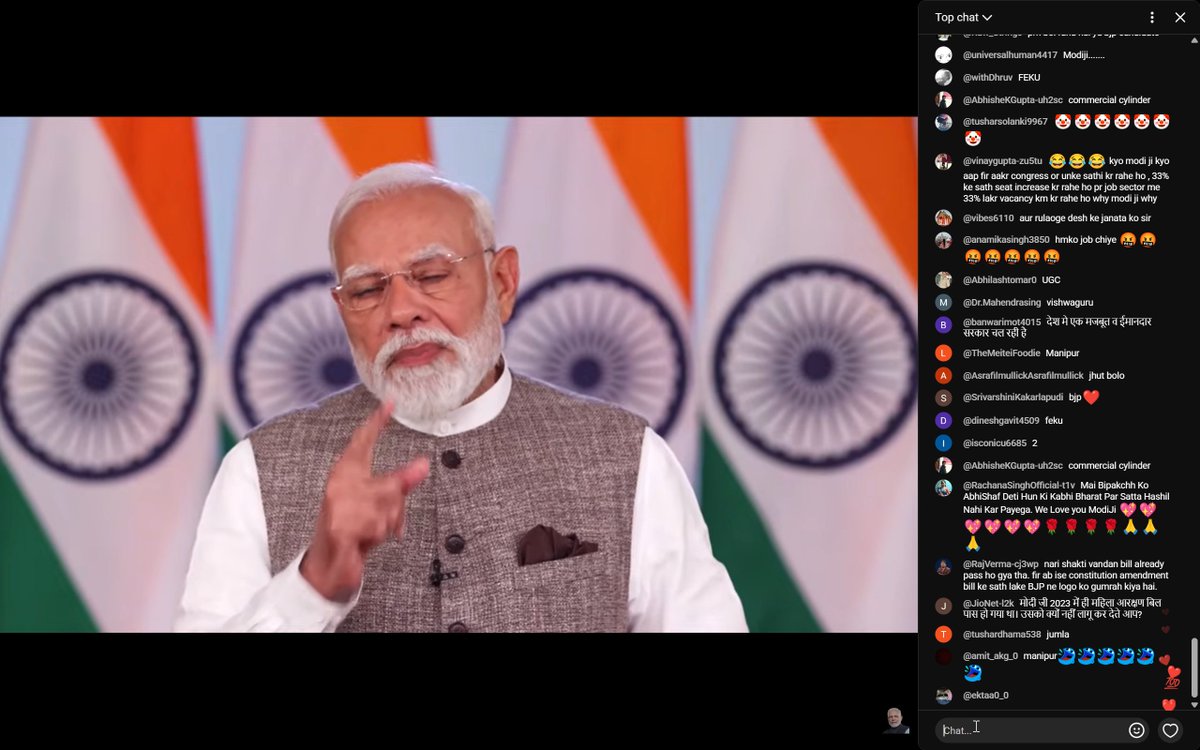Select the 'vishwaguru' chat message
This screenshot has height=750, width=1200.
tap(1071, 302)
